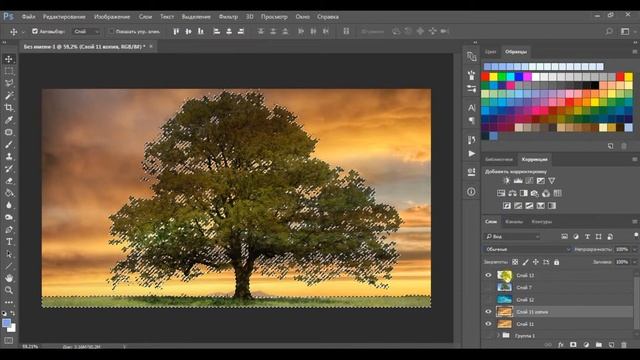Image resolution: width=640 pixels, height=360 pixels.
Task: Show the Слой 7 layer
Action: [x=488, y=288]
